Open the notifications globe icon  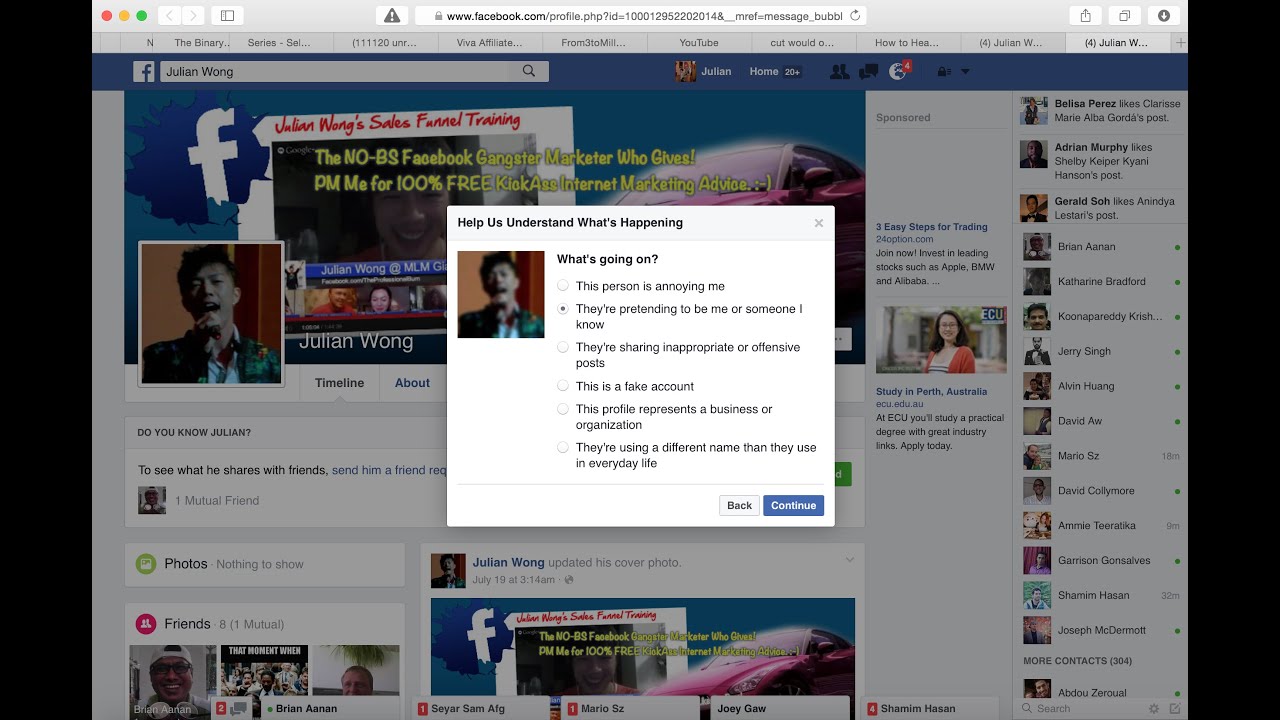click(897, 72)
